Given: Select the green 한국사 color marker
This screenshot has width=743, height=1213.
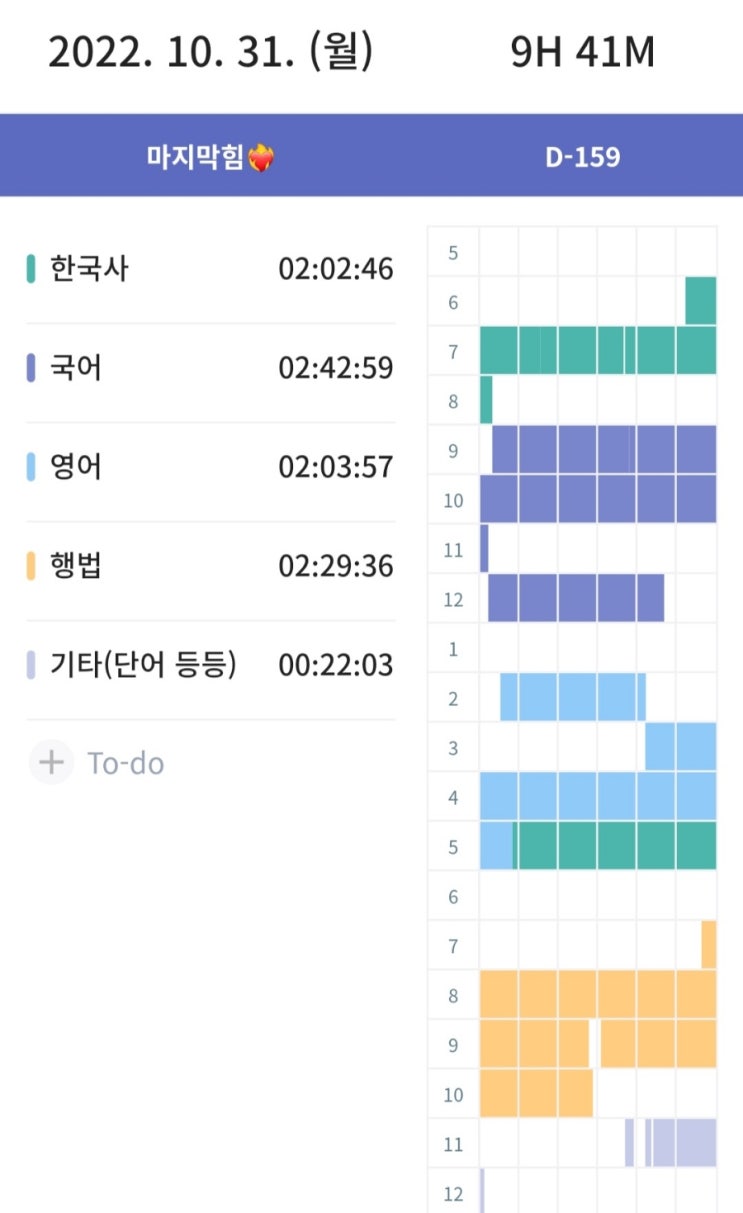Looking at the screenshot, I should pos(31,269).
